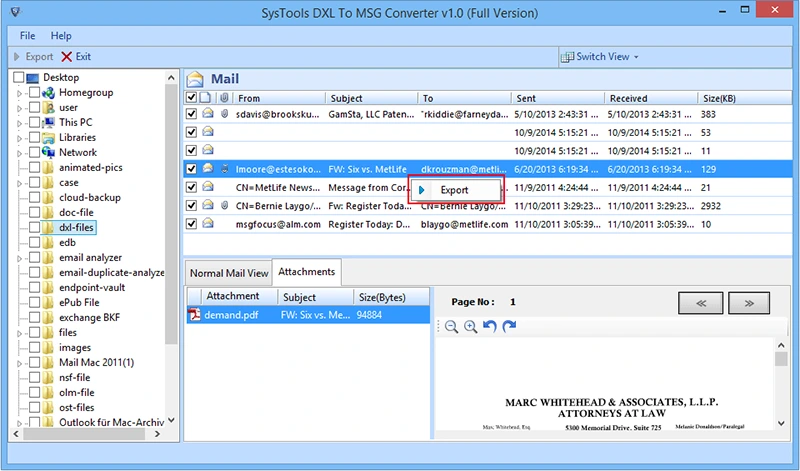Sort mails by the Size(KB) column header
This screenshot has width=800, height=471.
coord(744,98)
